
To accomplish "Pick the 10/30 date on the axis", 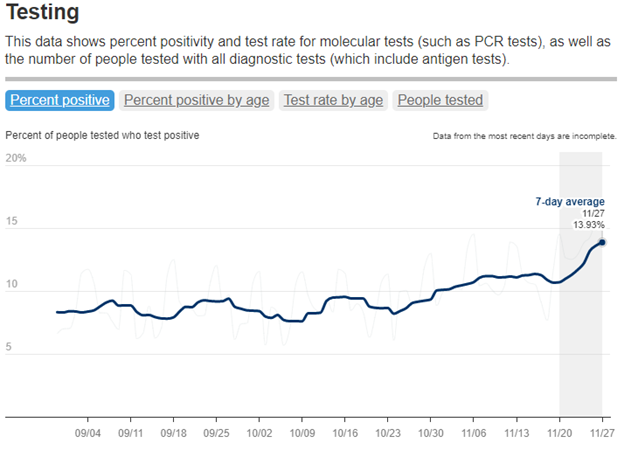I will tap(431, 433).
